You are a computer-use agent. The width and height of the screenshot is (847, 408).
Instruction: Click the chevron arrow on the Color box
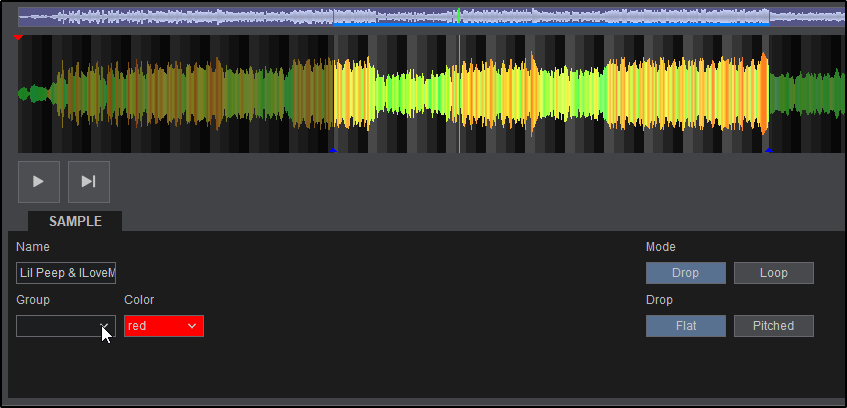pos(193,326)
